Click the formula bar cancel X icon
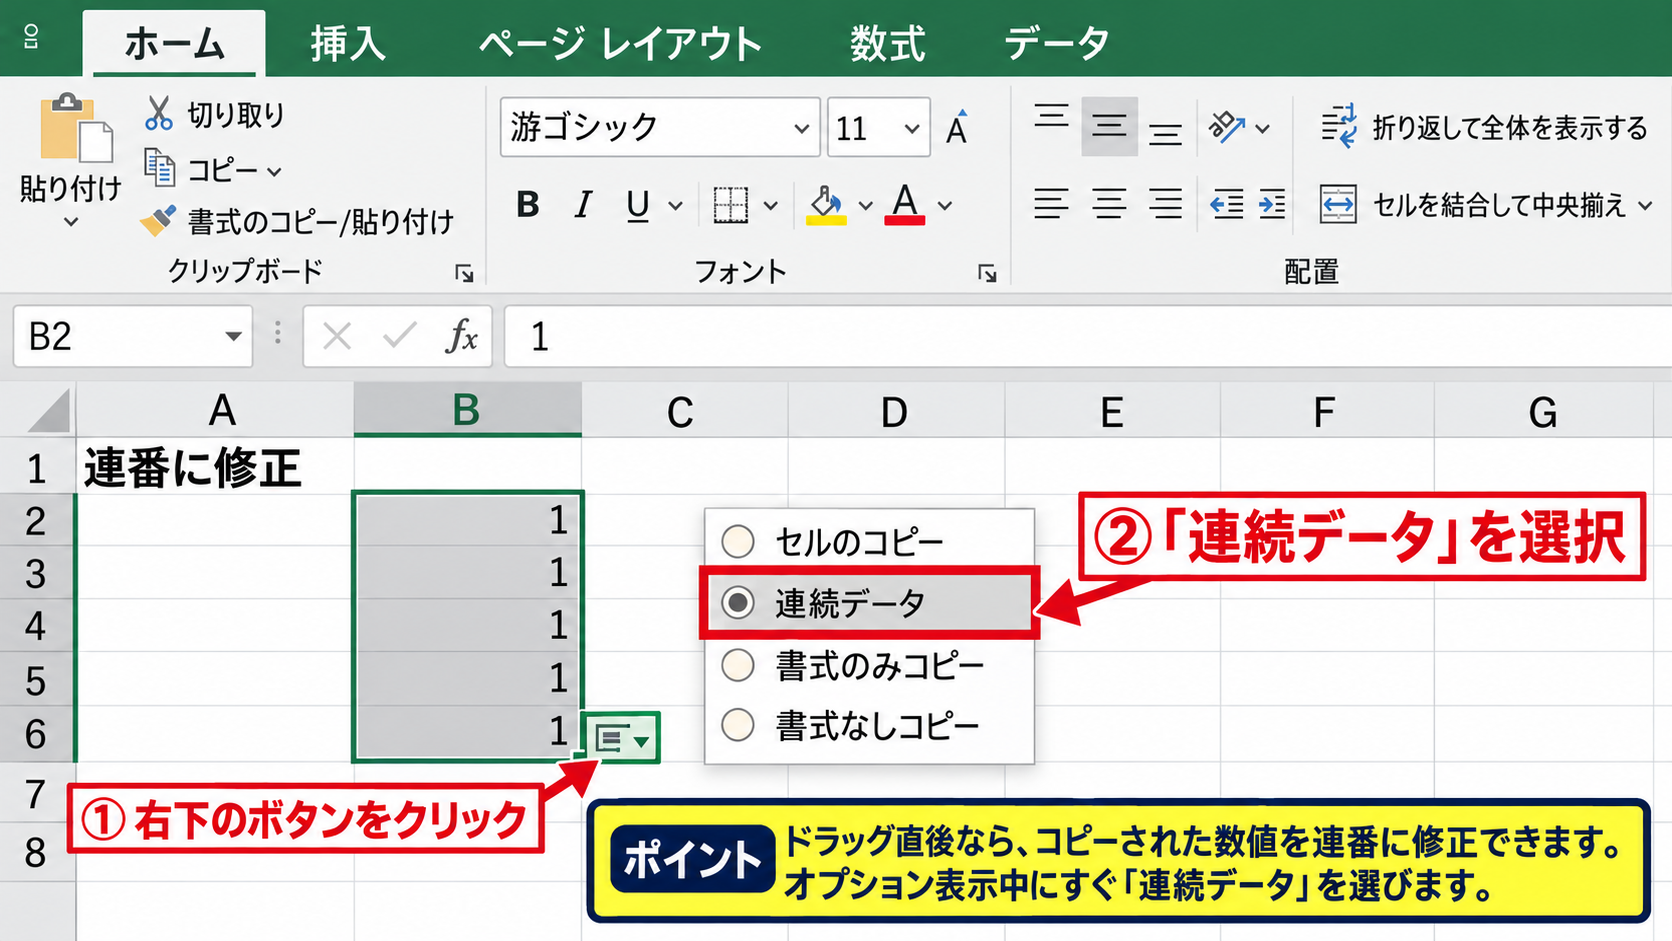Viewport: 1672px width, 941px height. click(x=337, y=337)
